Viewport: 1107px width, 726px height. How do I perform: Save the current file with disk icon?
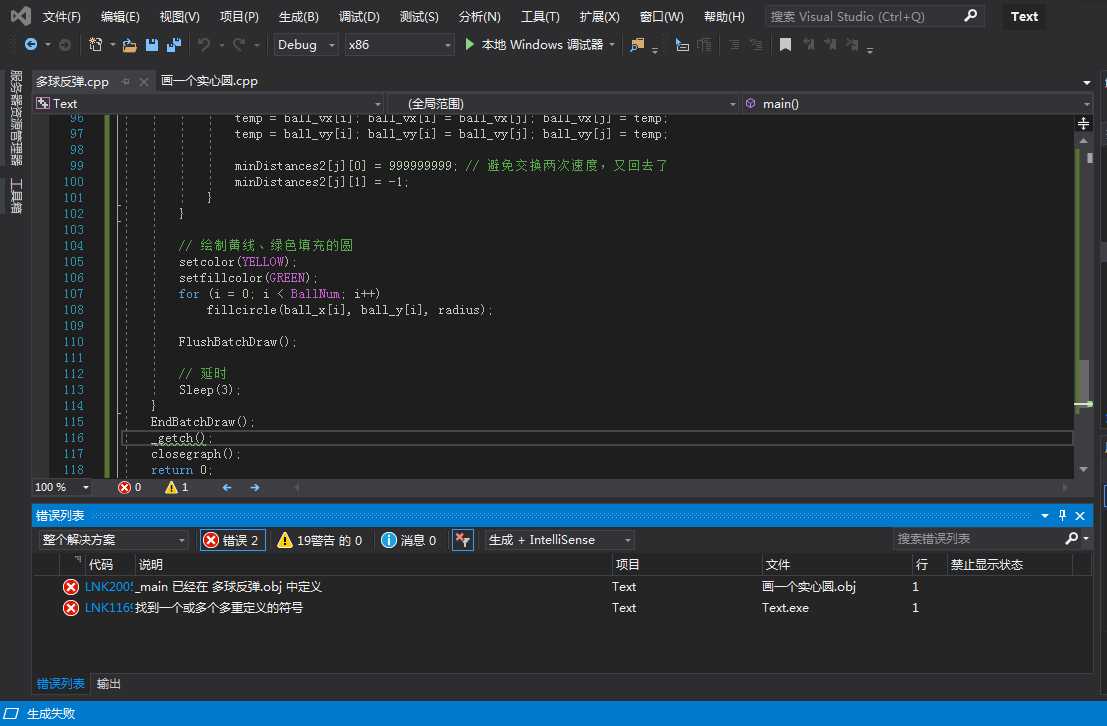(x=151, y=44)
